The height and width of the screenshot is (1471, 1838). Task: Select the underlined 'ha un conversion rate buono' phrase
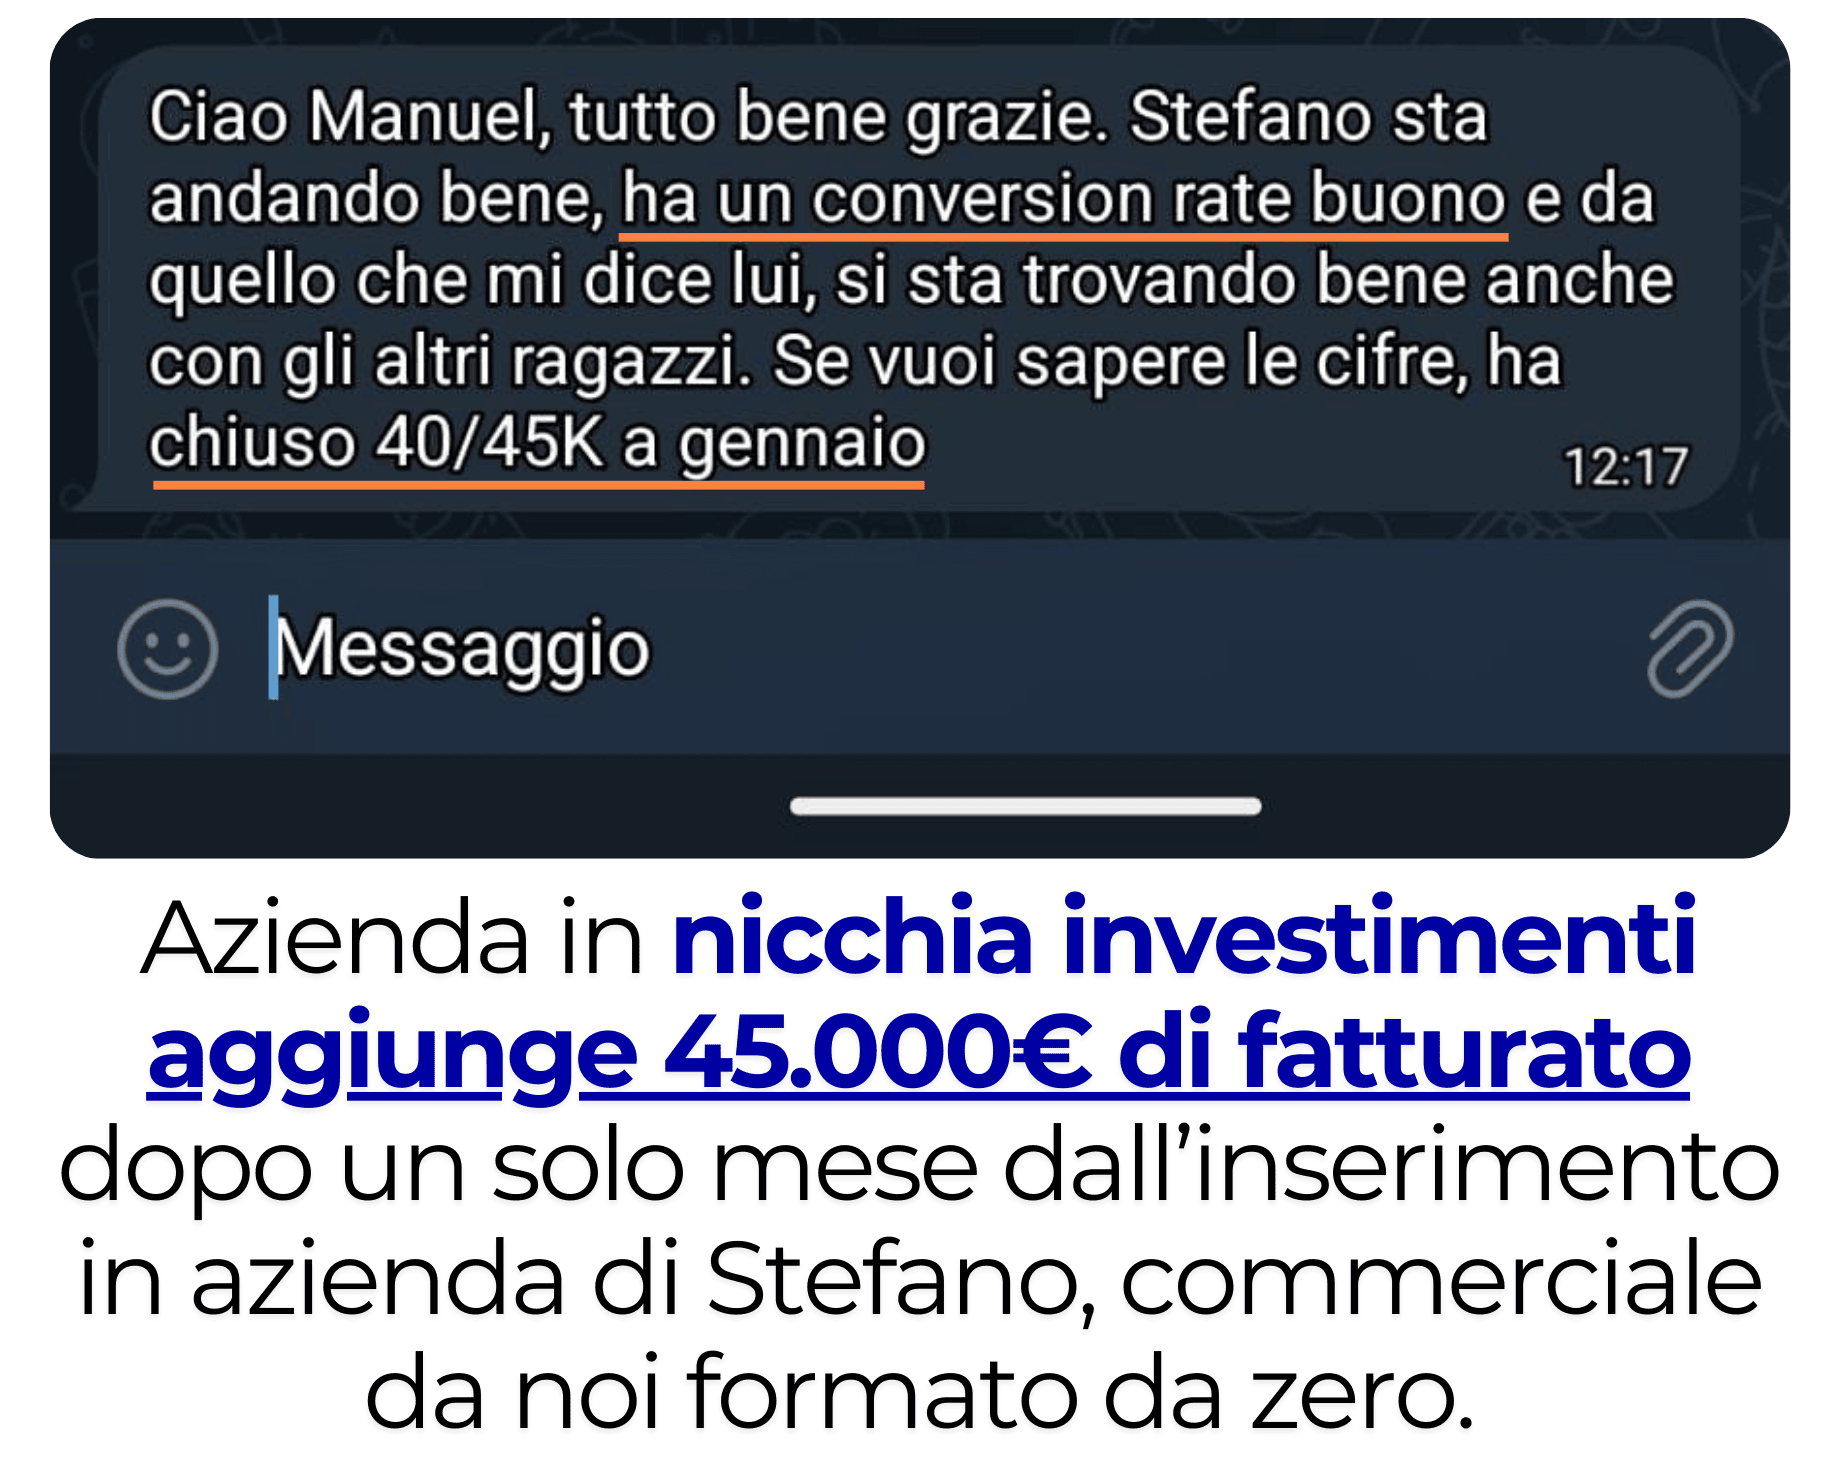(1063, 198)
